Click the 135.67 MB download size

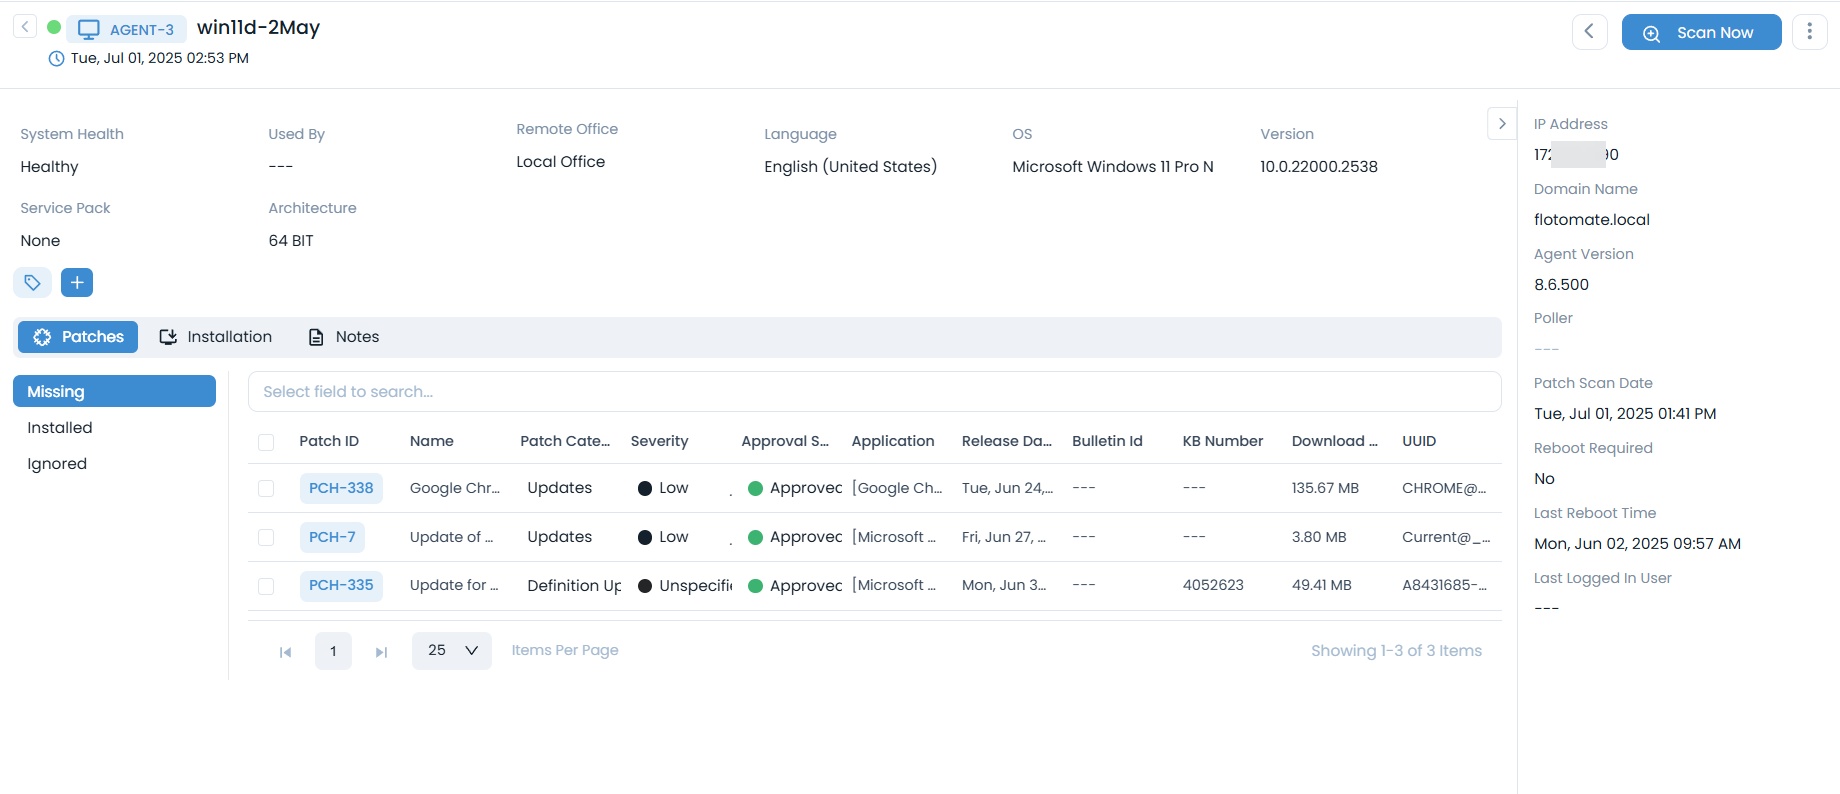tap(1325, 488)
